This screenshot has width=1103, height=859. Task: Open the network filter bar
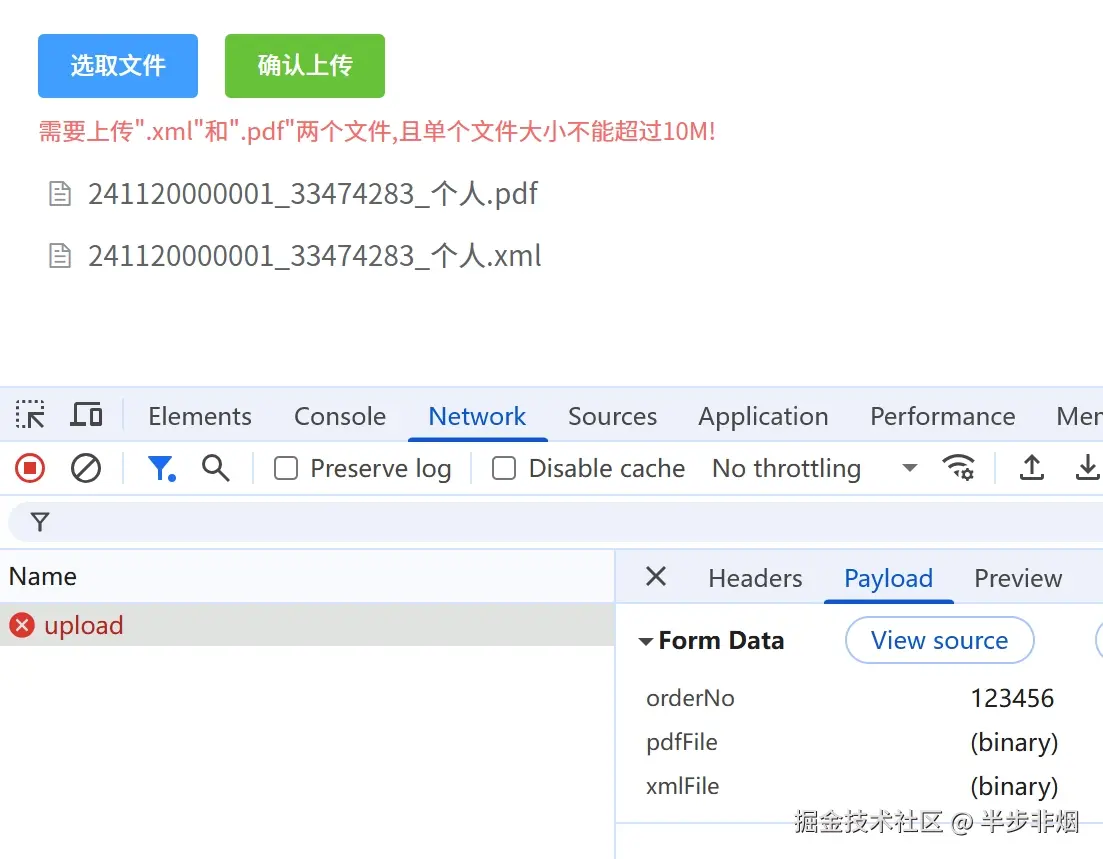[x=161, y=468]
